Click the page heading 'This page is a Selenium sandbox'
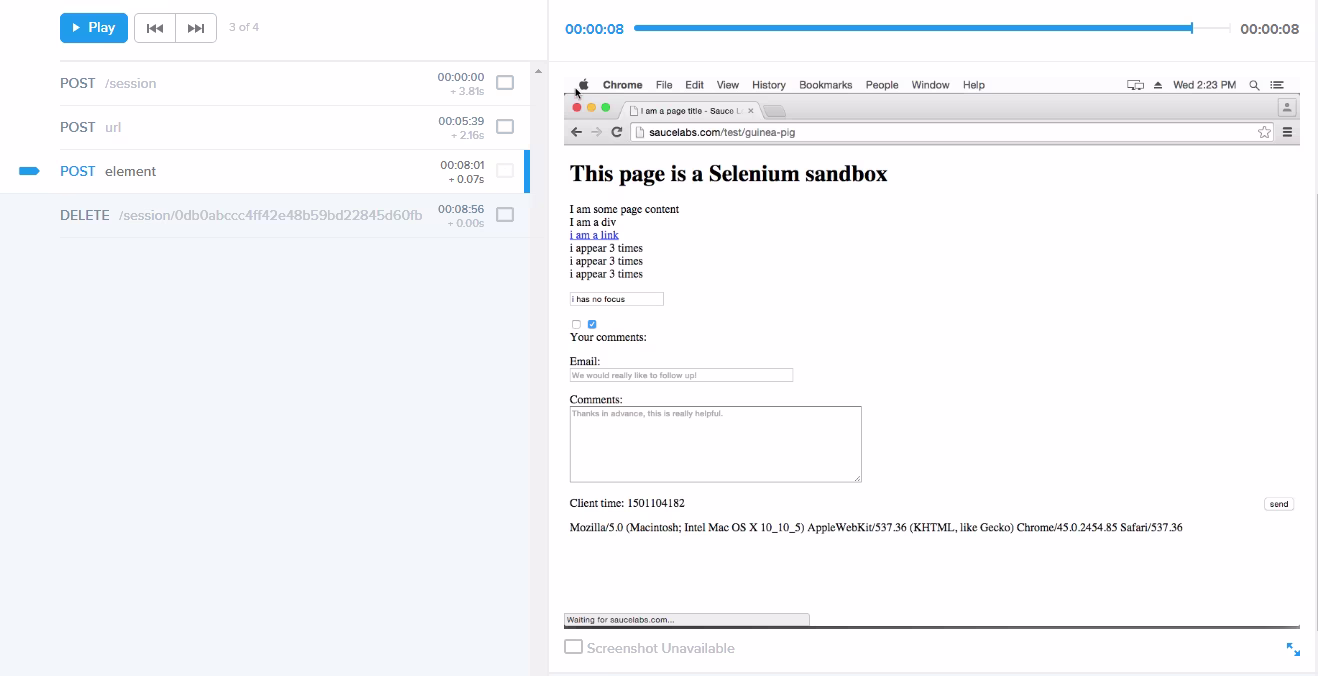Image resolution: width=1318 pixels, height=676 pixels. click(728, 174)
